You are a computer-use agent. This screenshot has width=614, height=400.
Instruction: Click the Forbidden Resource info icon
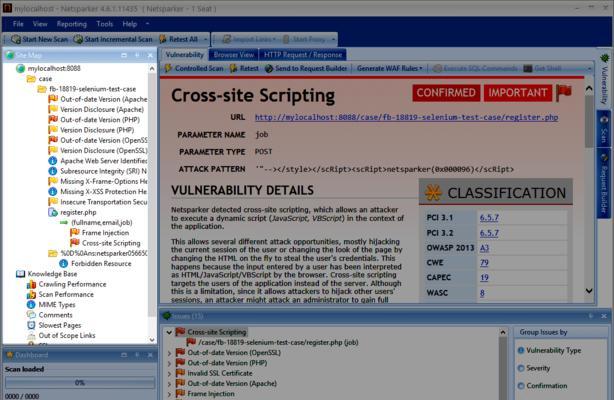tap(64, 264)
